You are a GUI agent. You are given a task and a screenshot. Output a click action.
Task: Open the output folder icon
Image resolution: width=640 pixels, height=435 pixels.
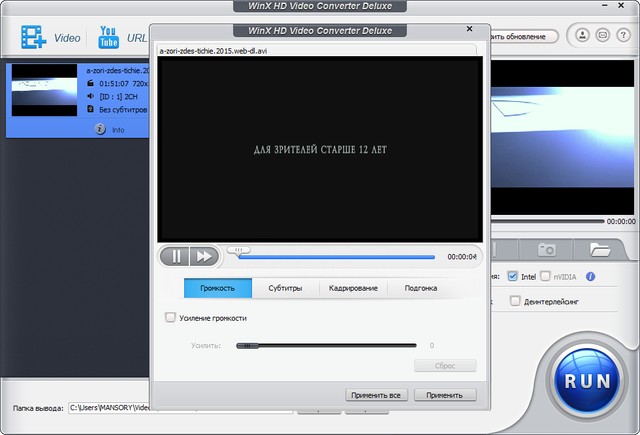click(600, 249)
